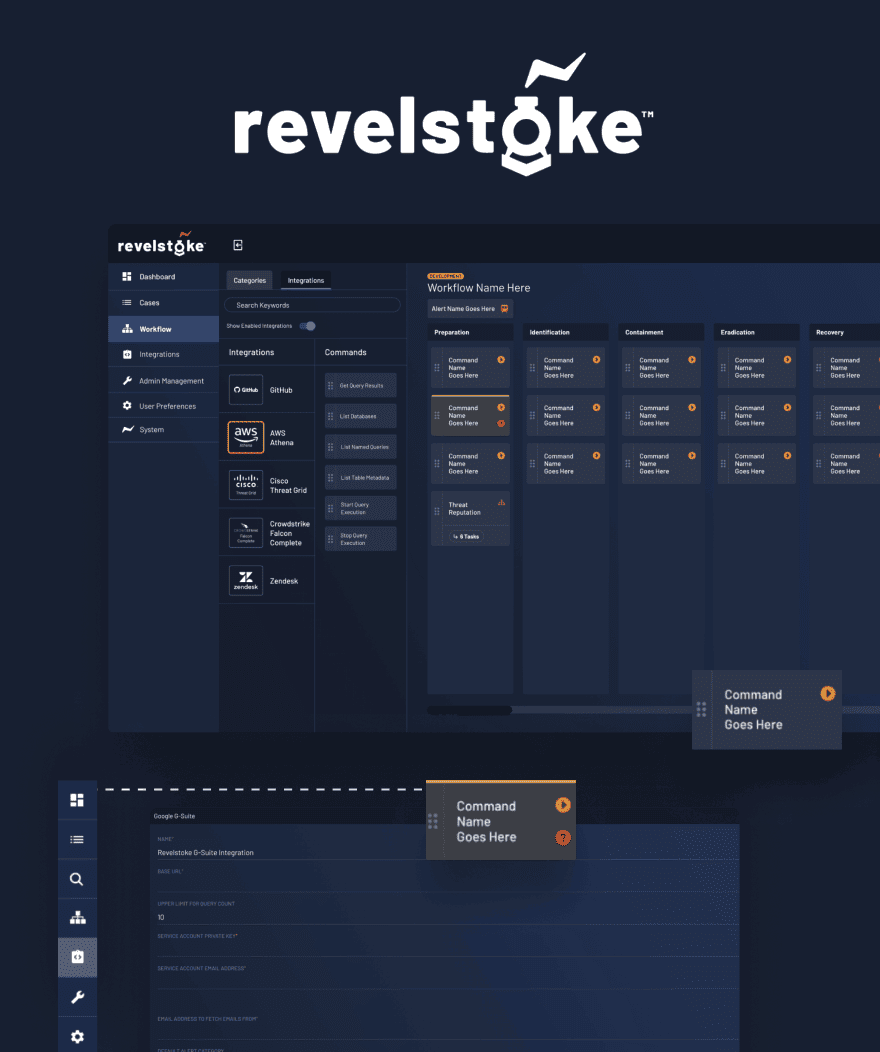Image resolution: width=880 pixels, height=1052 pixels.
Task: Click the search magnifier icon in the icon rail
Action: coord(77,878)
